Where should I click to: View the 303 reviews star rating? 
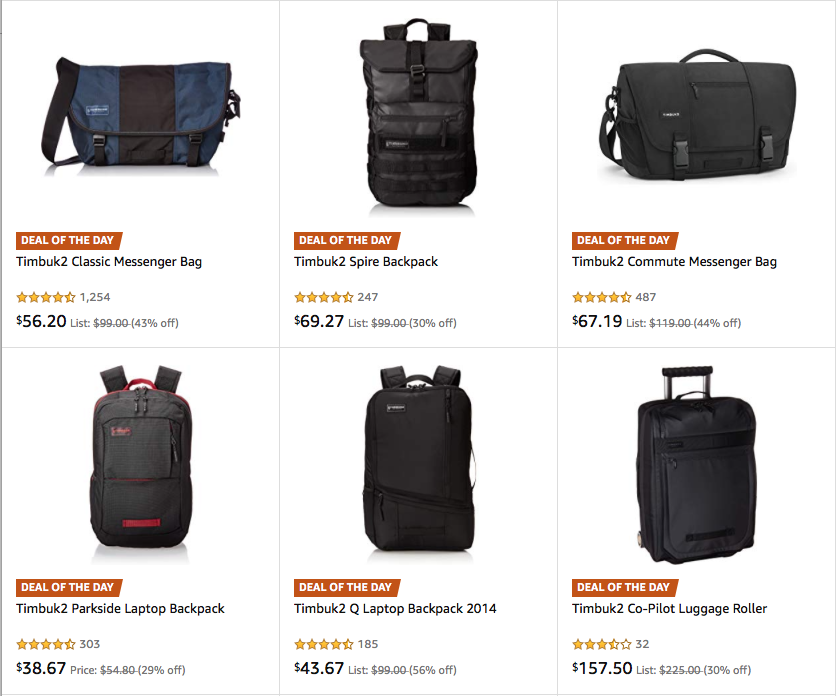46,644
